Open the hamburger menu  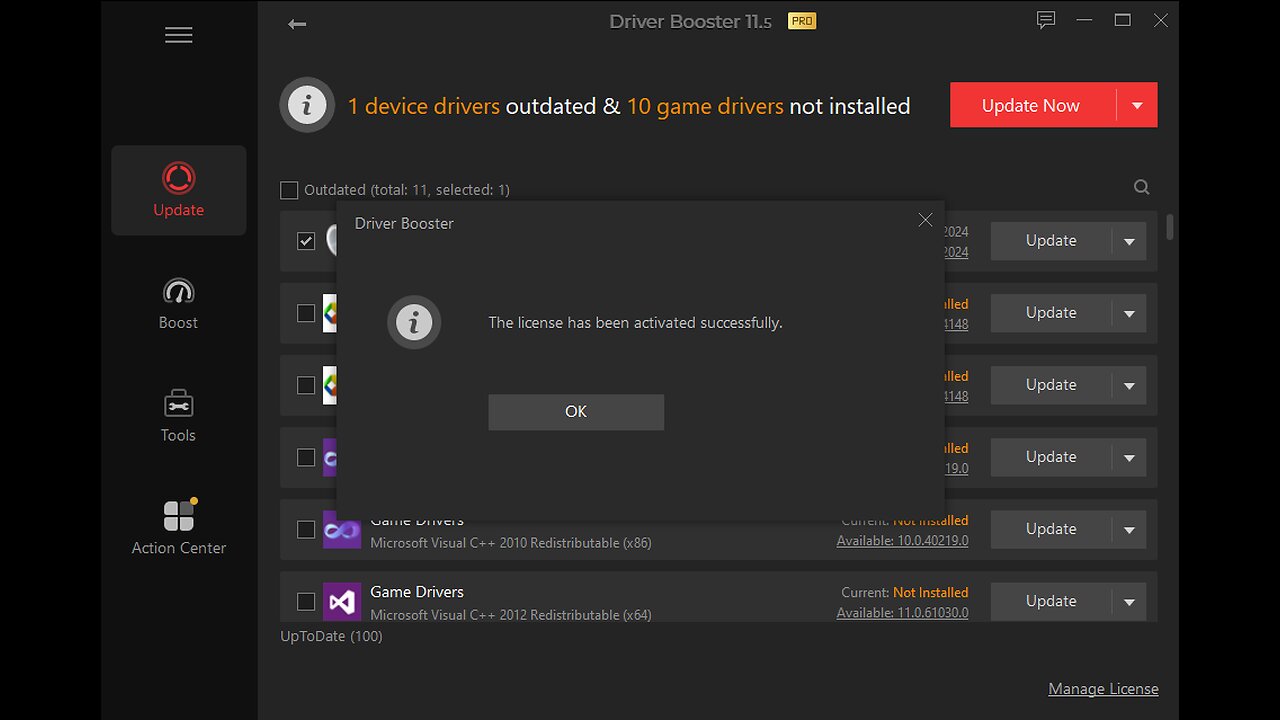click(179, 35)
